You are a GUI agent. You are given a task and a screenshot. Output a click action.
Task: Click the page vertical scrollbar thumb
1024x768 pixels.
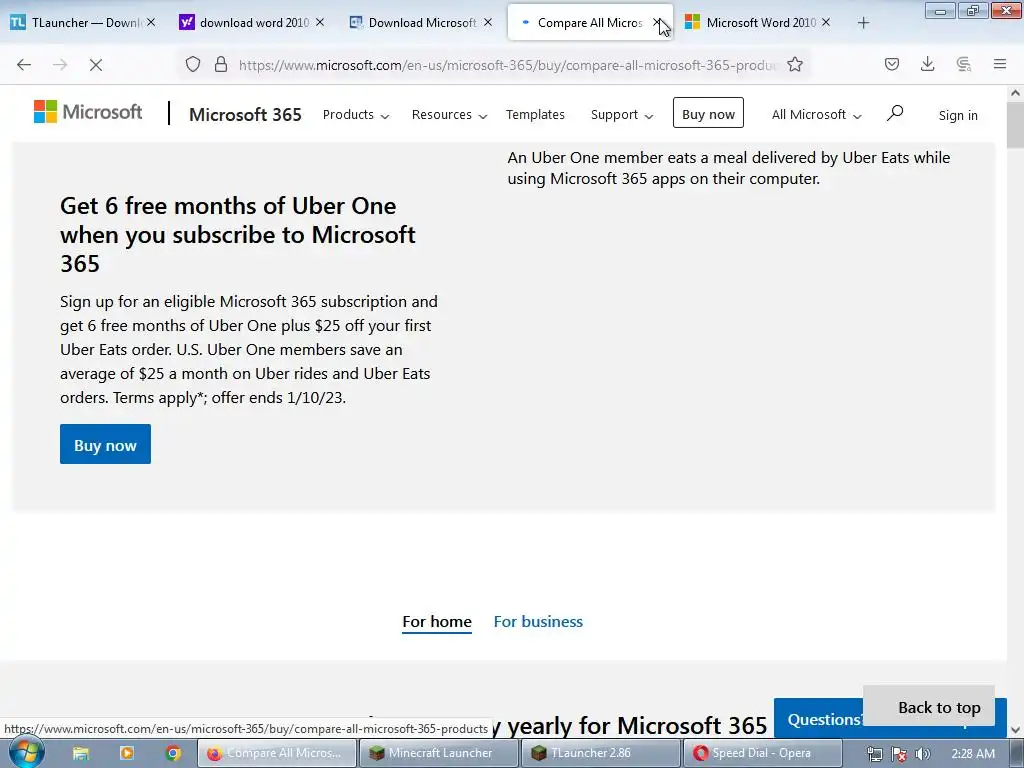coord(1016,124)
